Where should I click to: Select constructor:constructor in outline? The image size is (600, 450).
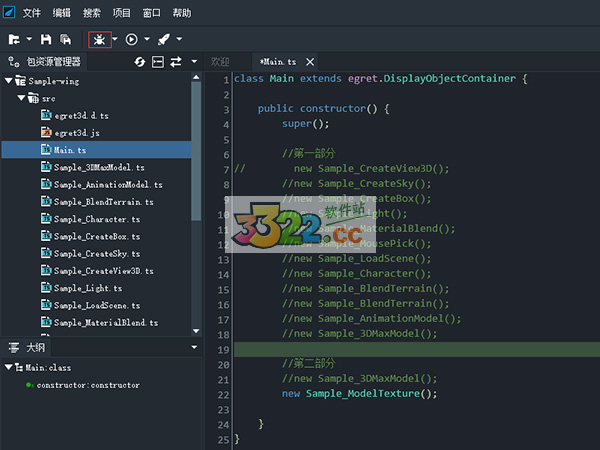(x=88, y=385)
